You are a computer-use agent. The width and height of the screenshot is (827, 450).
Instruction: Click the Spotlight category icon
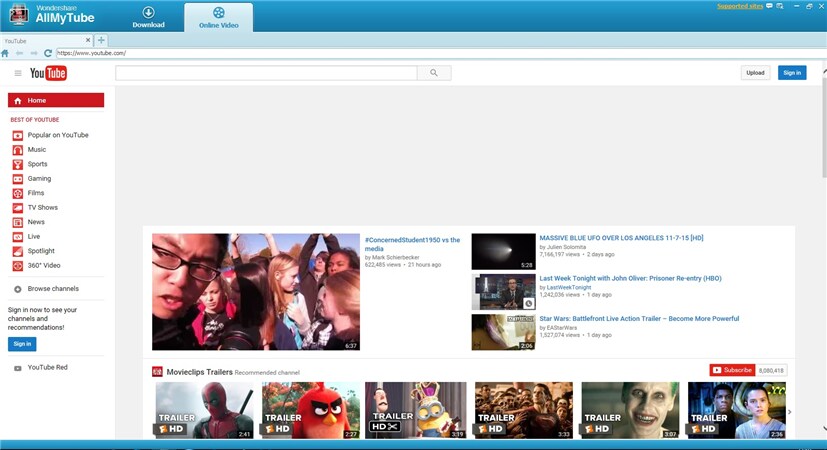point(18,252)
